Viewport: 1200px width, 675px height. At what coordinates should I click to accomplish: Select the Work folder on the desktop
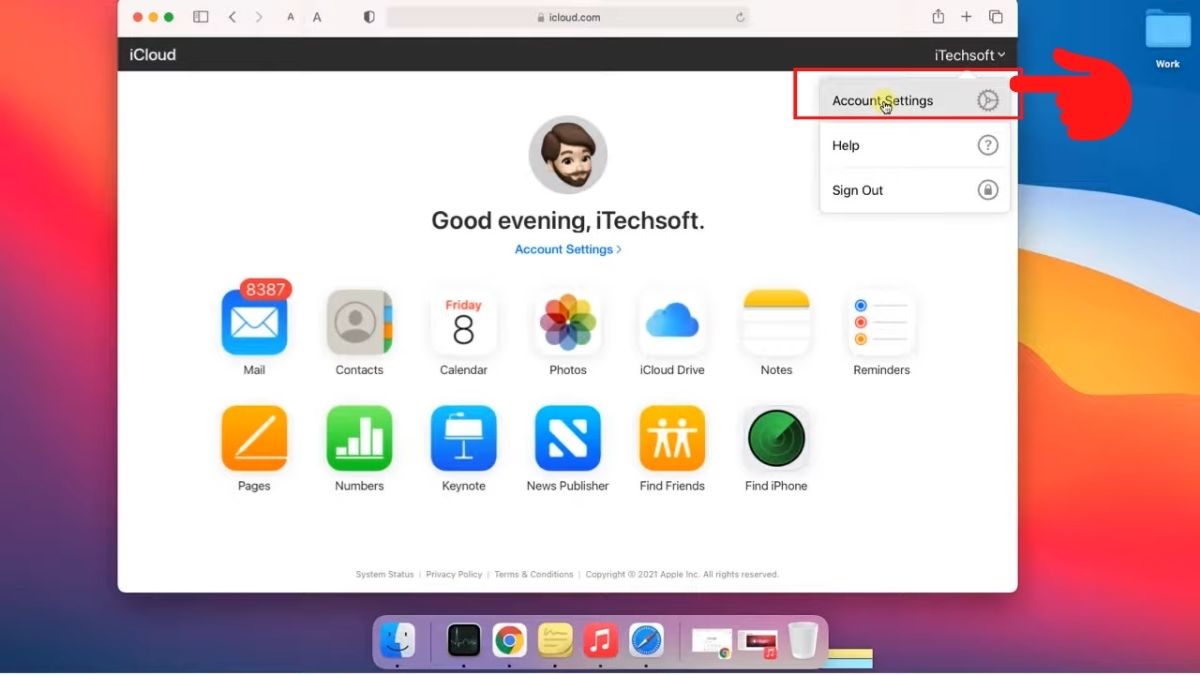tap(1168, 38)
